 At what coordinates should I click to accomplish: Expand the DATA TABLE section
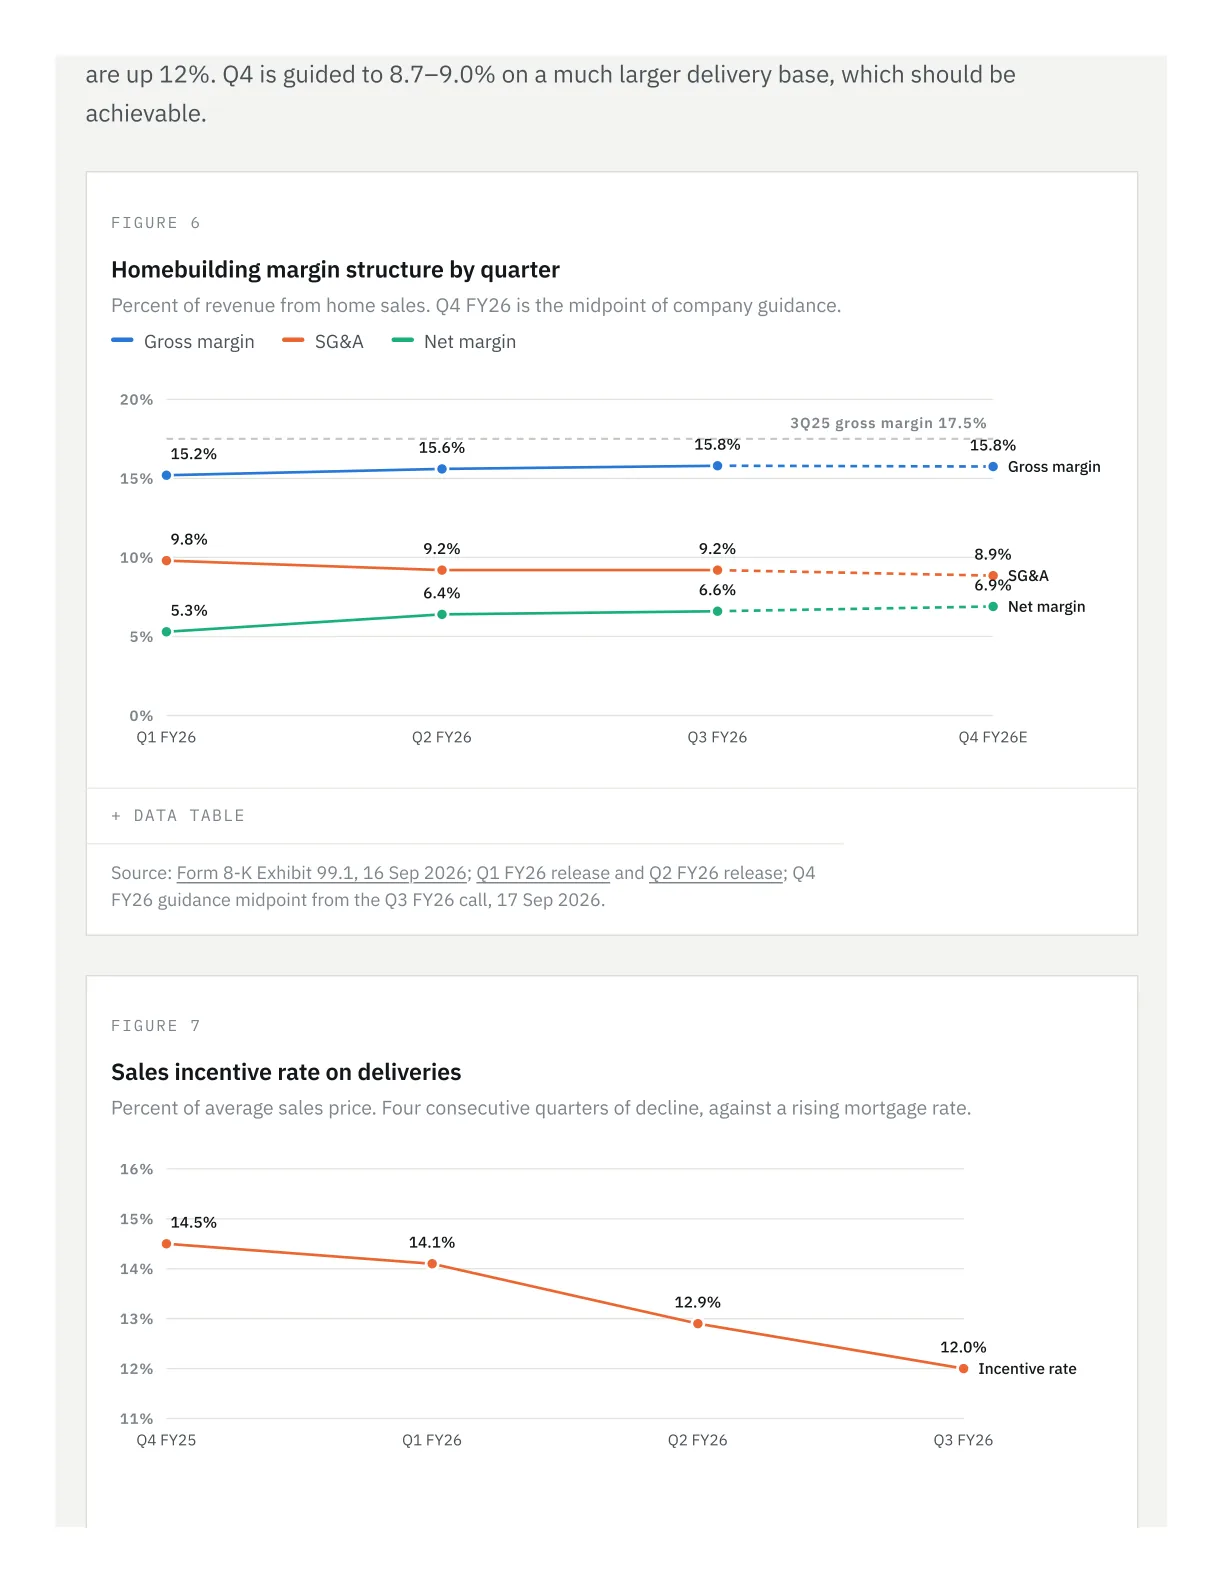(x=178, y=816)
